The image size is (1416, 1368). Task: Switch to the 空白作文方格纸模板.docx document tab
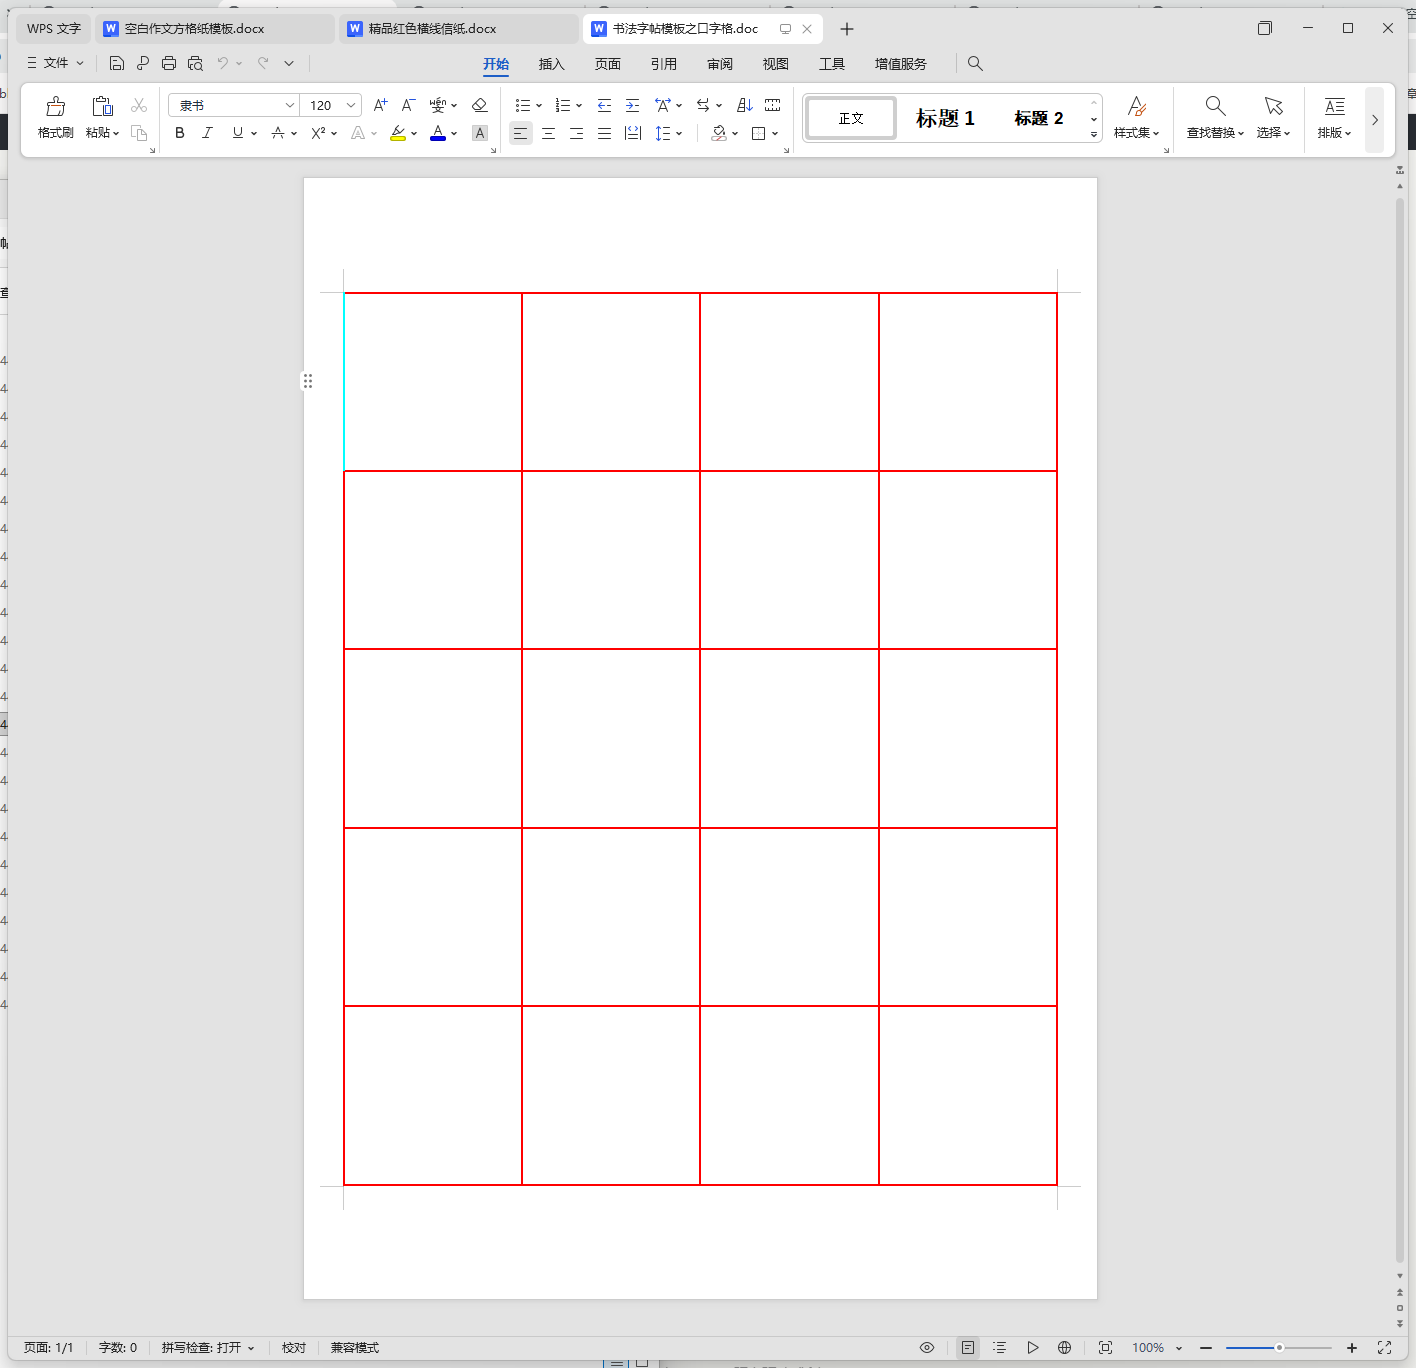click(194, 29)
